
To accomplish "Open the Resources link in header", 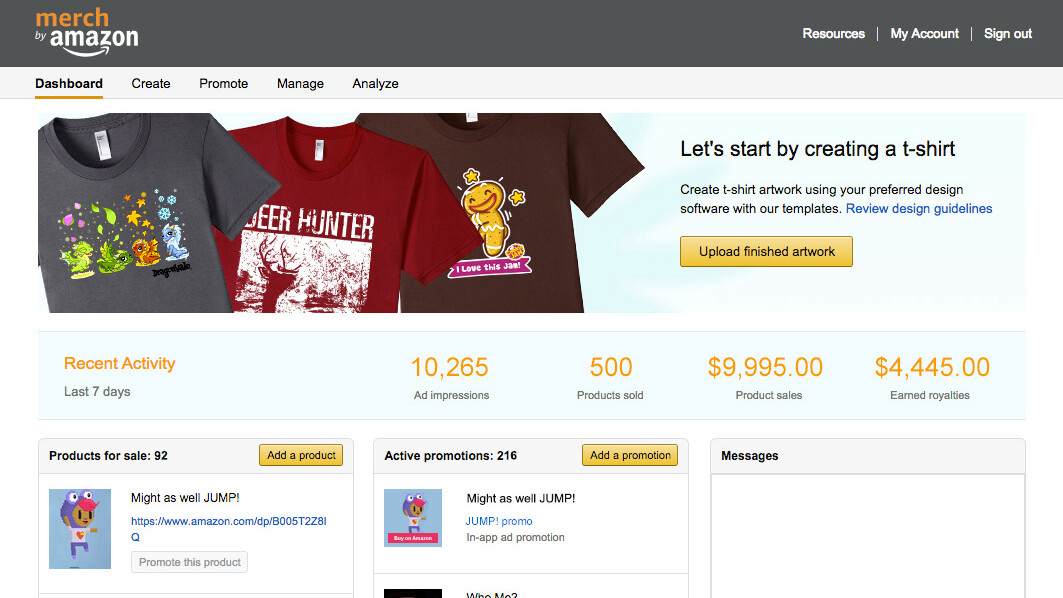I will click(x=833, y=33).
